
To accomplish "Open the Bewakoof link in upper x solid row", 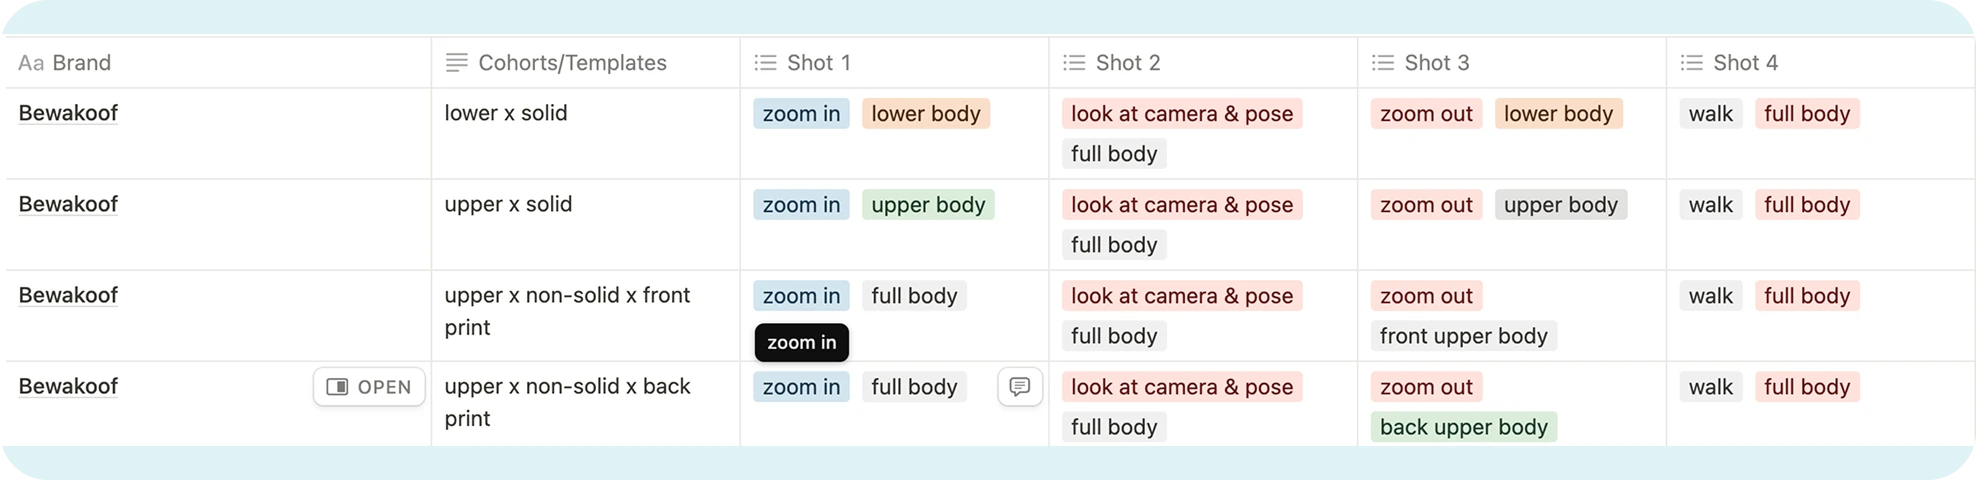I will [x=68, y=204].
